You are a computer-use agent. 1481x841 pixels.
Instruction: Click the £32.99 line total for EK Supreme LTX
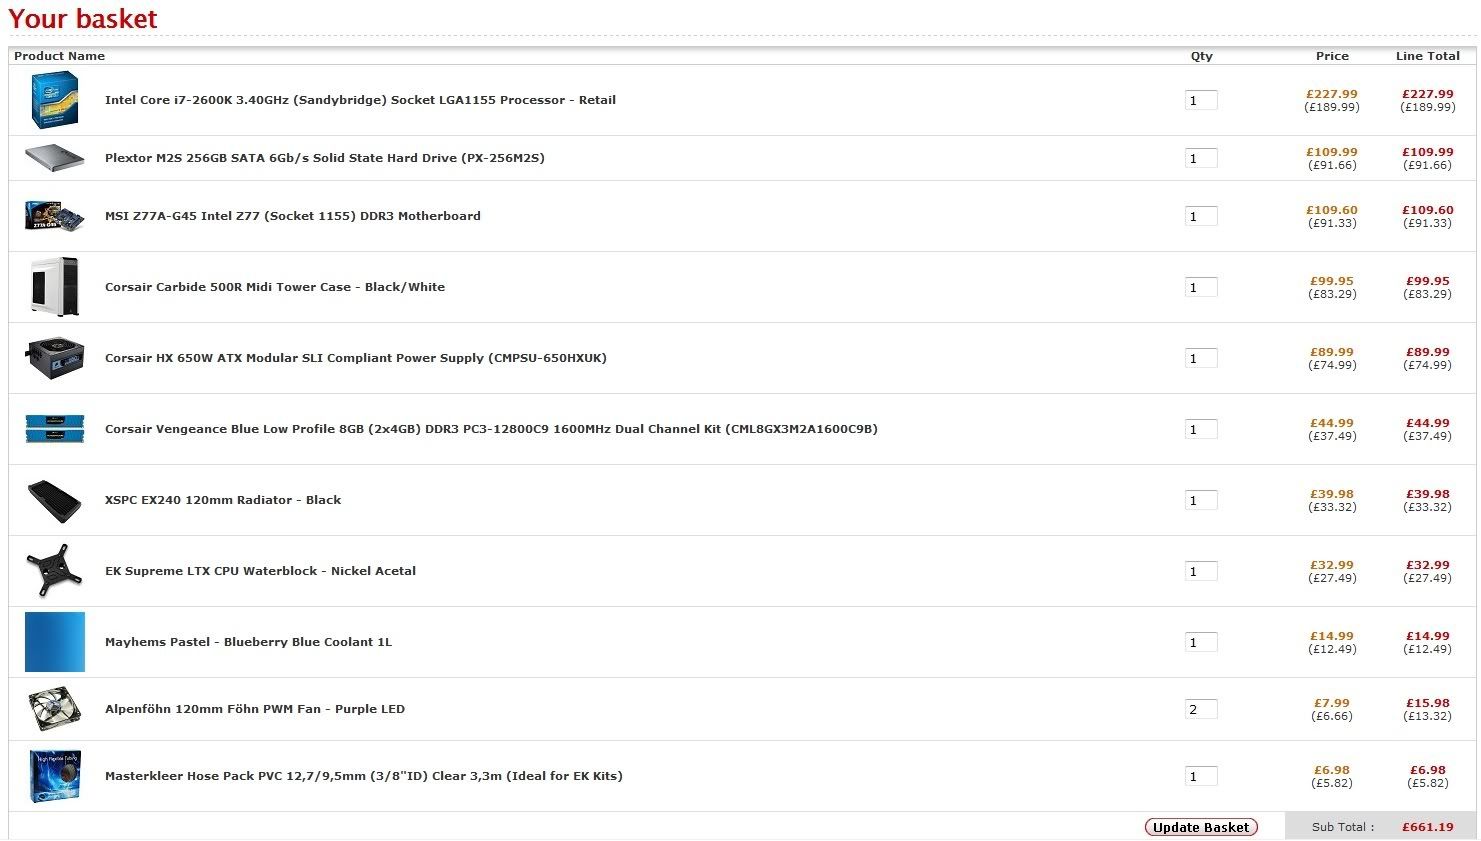1428,565
